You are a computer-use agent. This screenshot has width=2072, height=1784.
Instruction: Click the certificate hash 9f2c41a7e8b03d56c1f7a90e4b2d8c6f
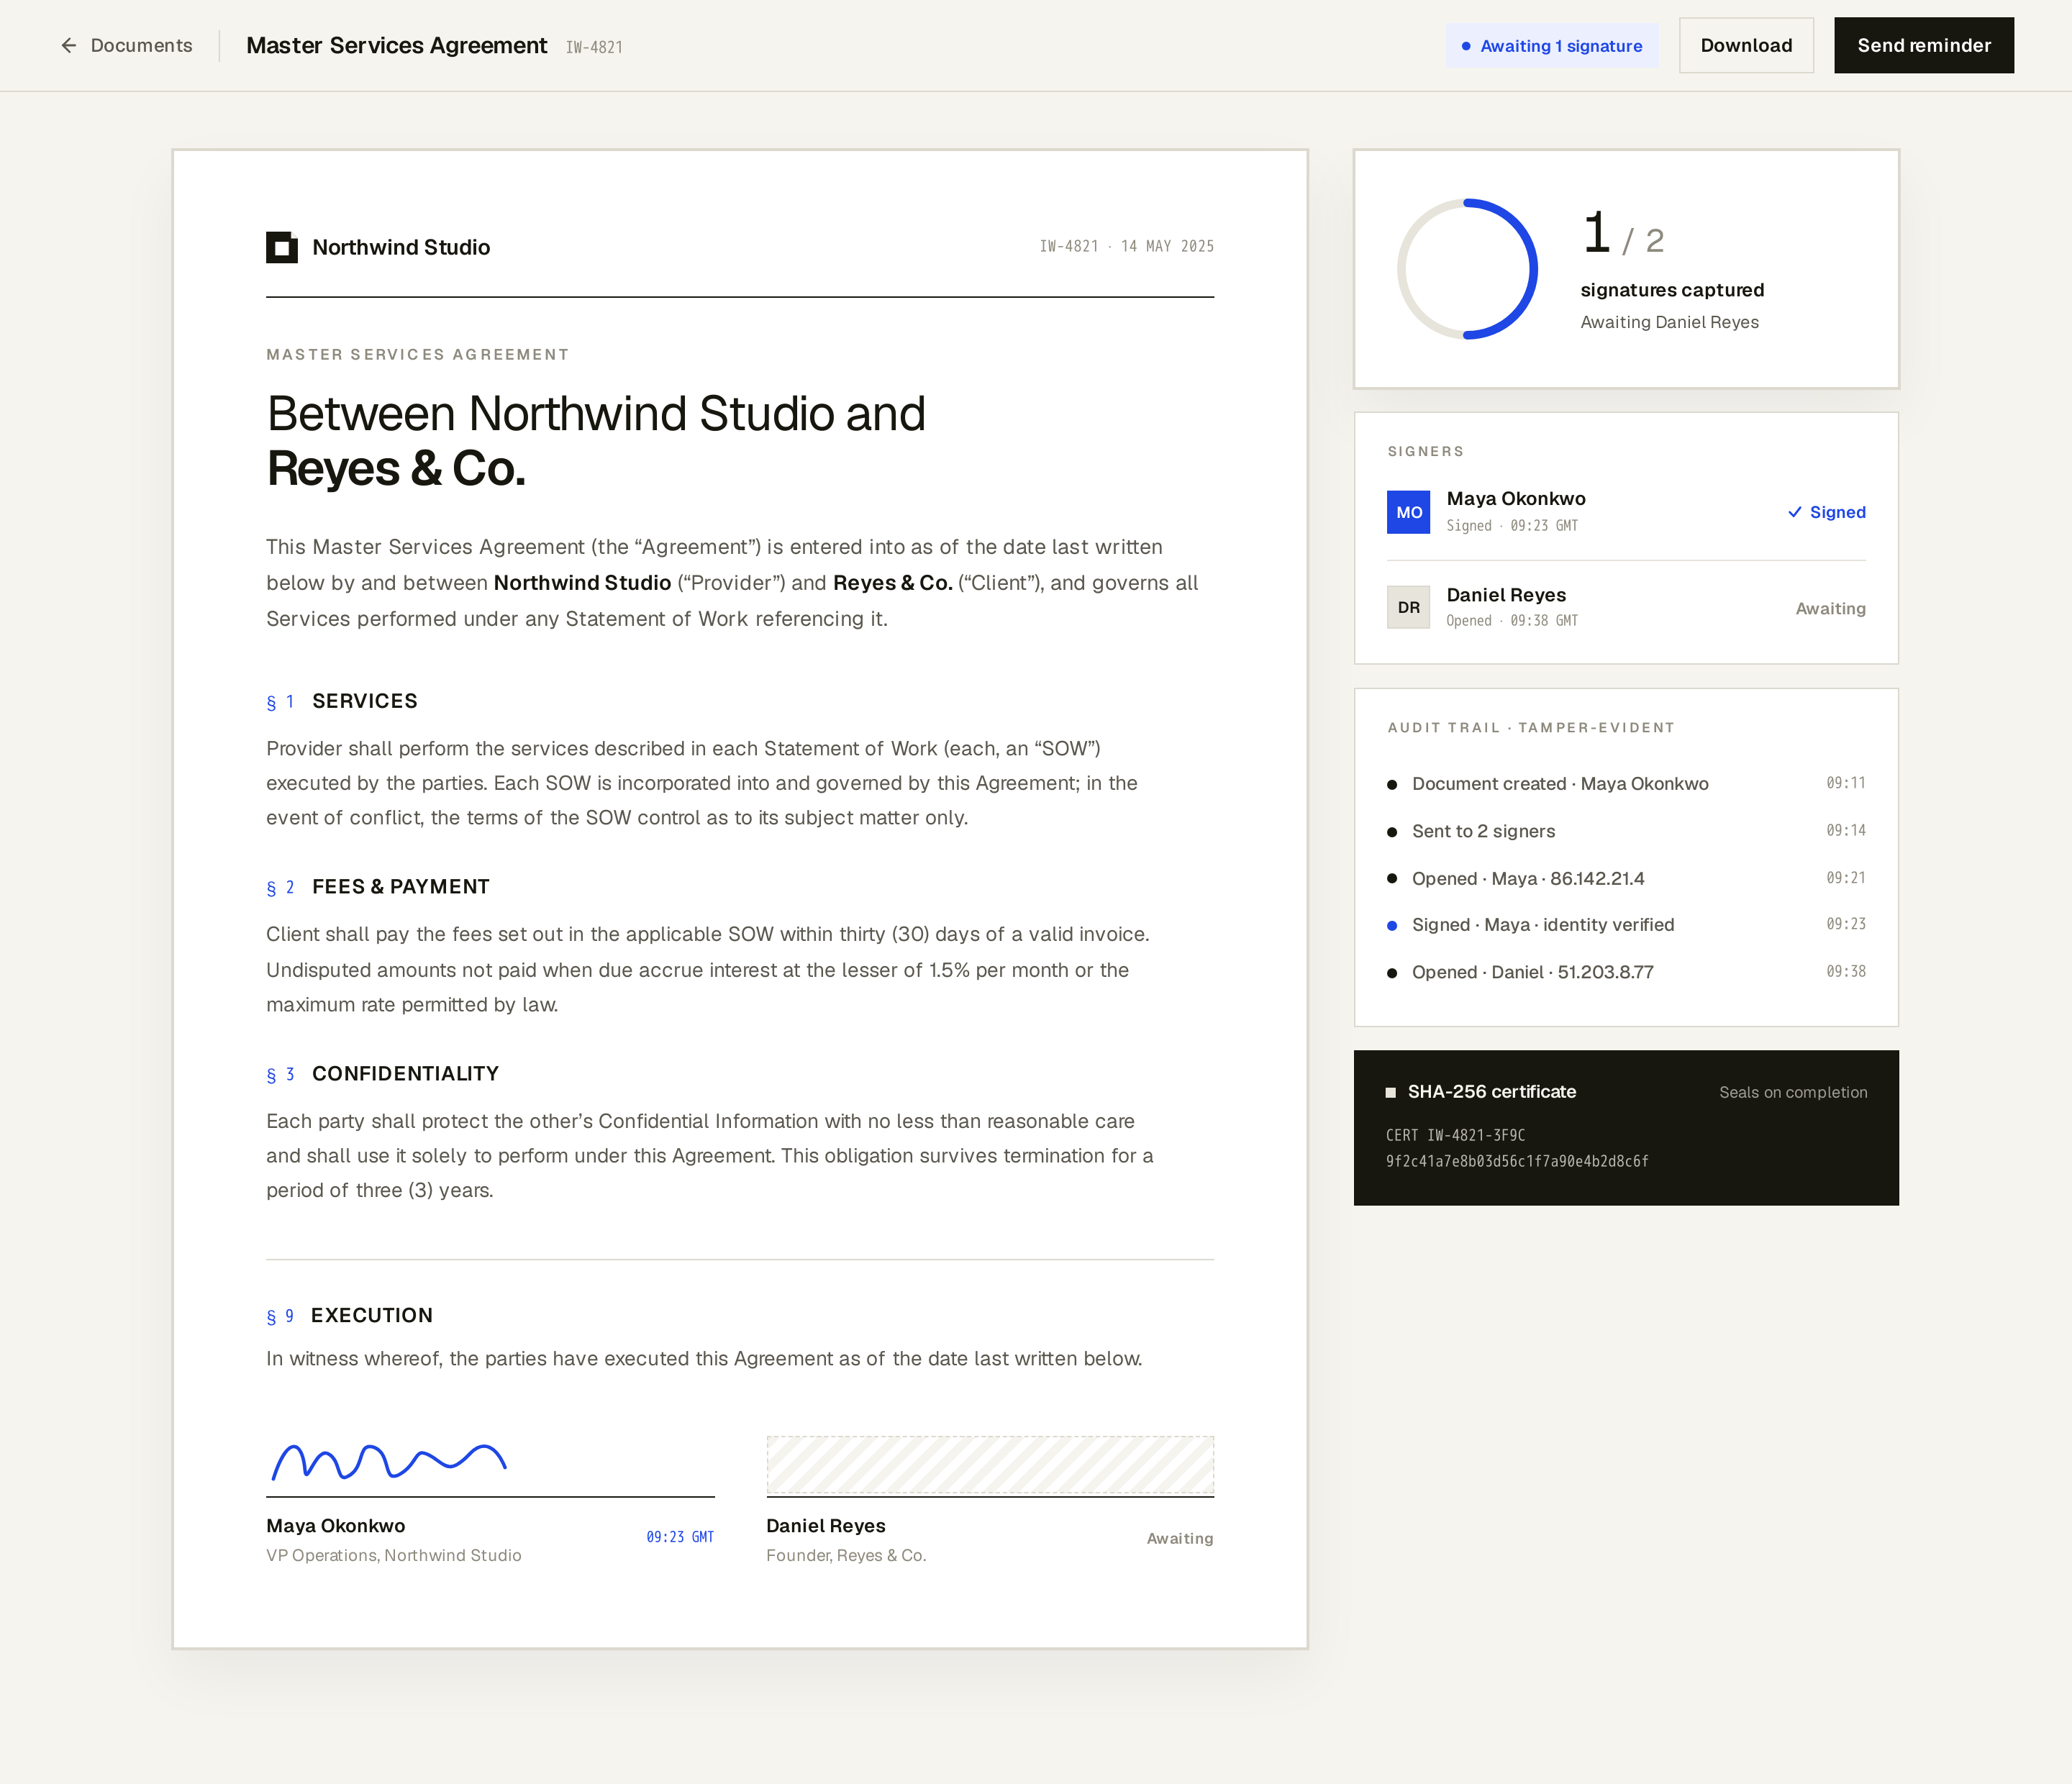coord(1517,1161)
